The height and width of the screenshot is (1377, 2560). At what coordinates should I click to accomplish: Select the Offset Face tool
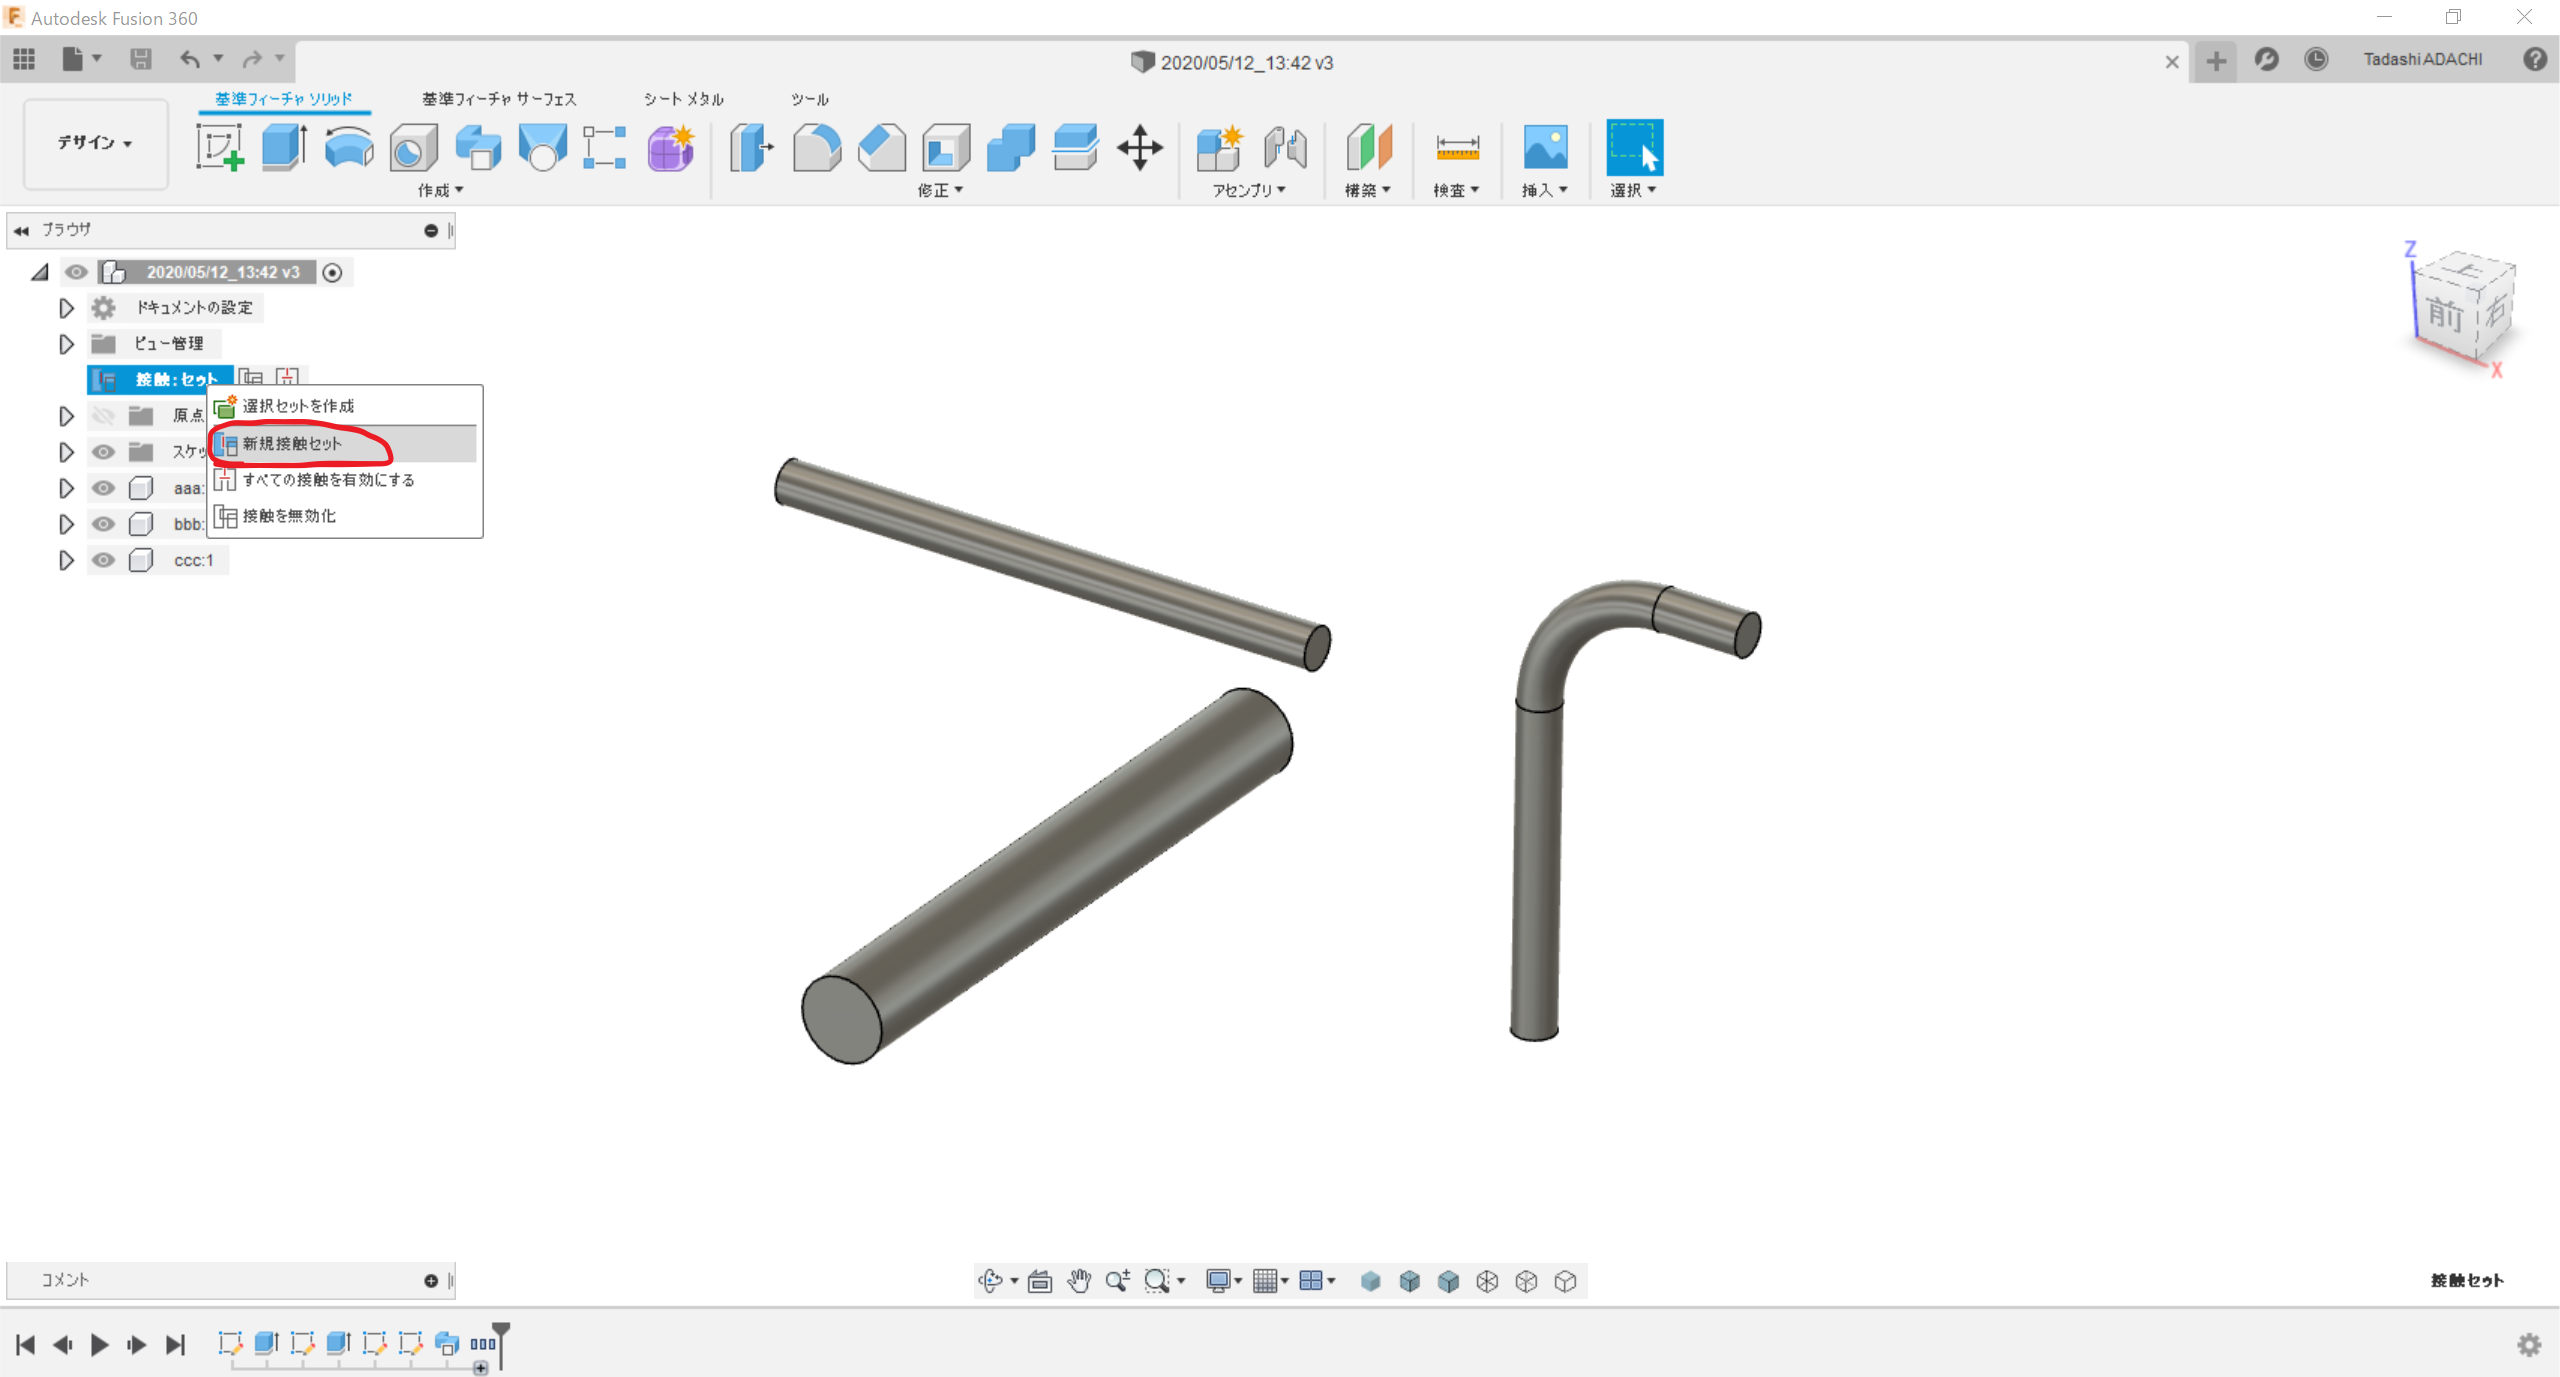1075,148
